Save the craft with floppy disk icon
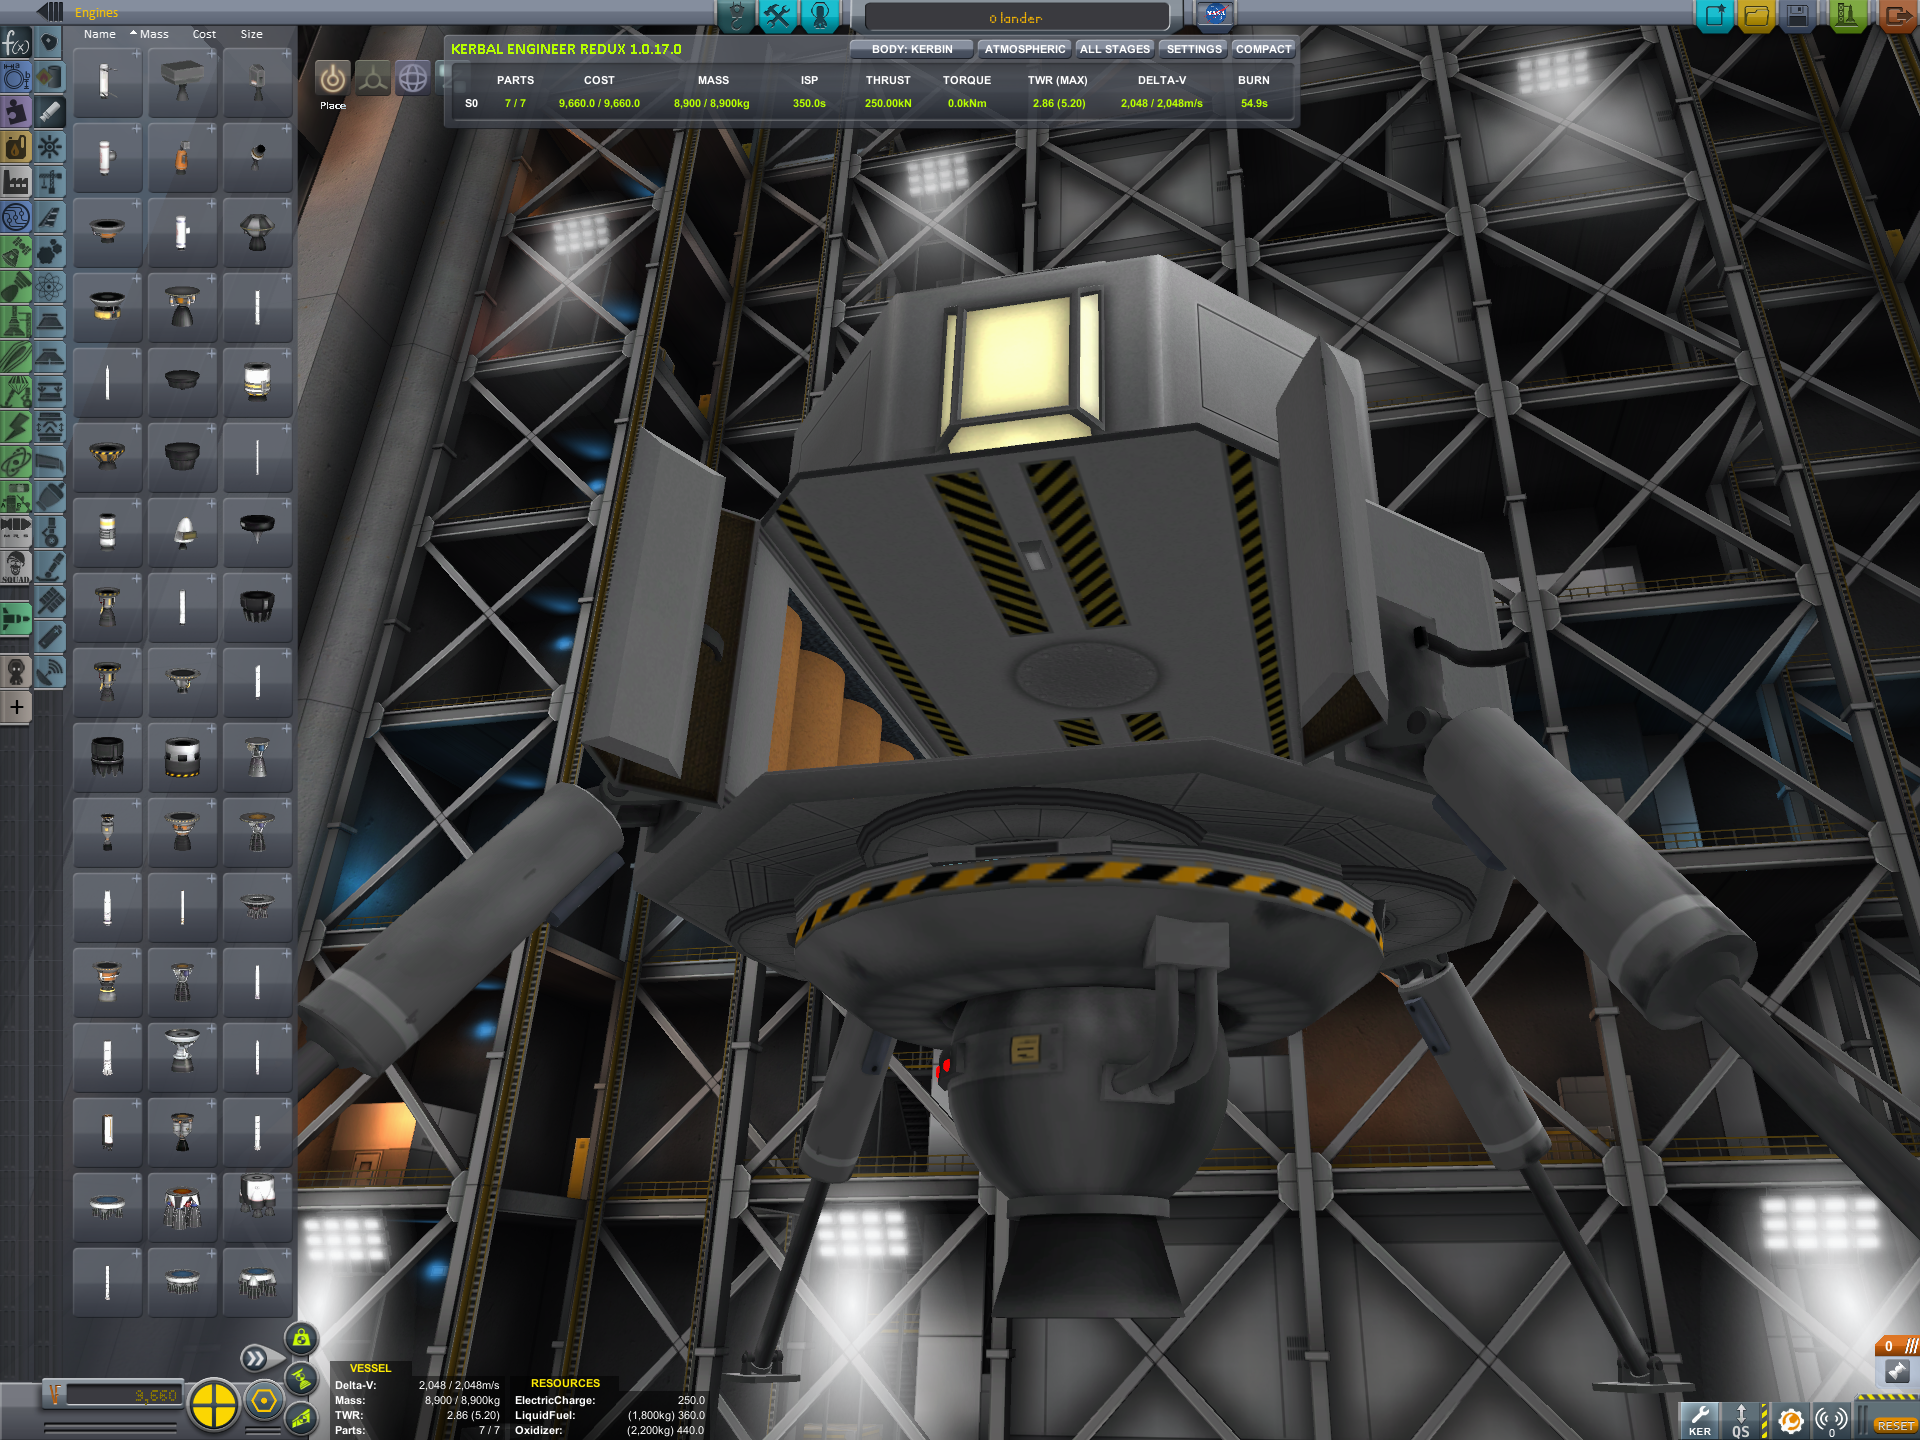Screen dimensions: 1920x1440 1797,16
